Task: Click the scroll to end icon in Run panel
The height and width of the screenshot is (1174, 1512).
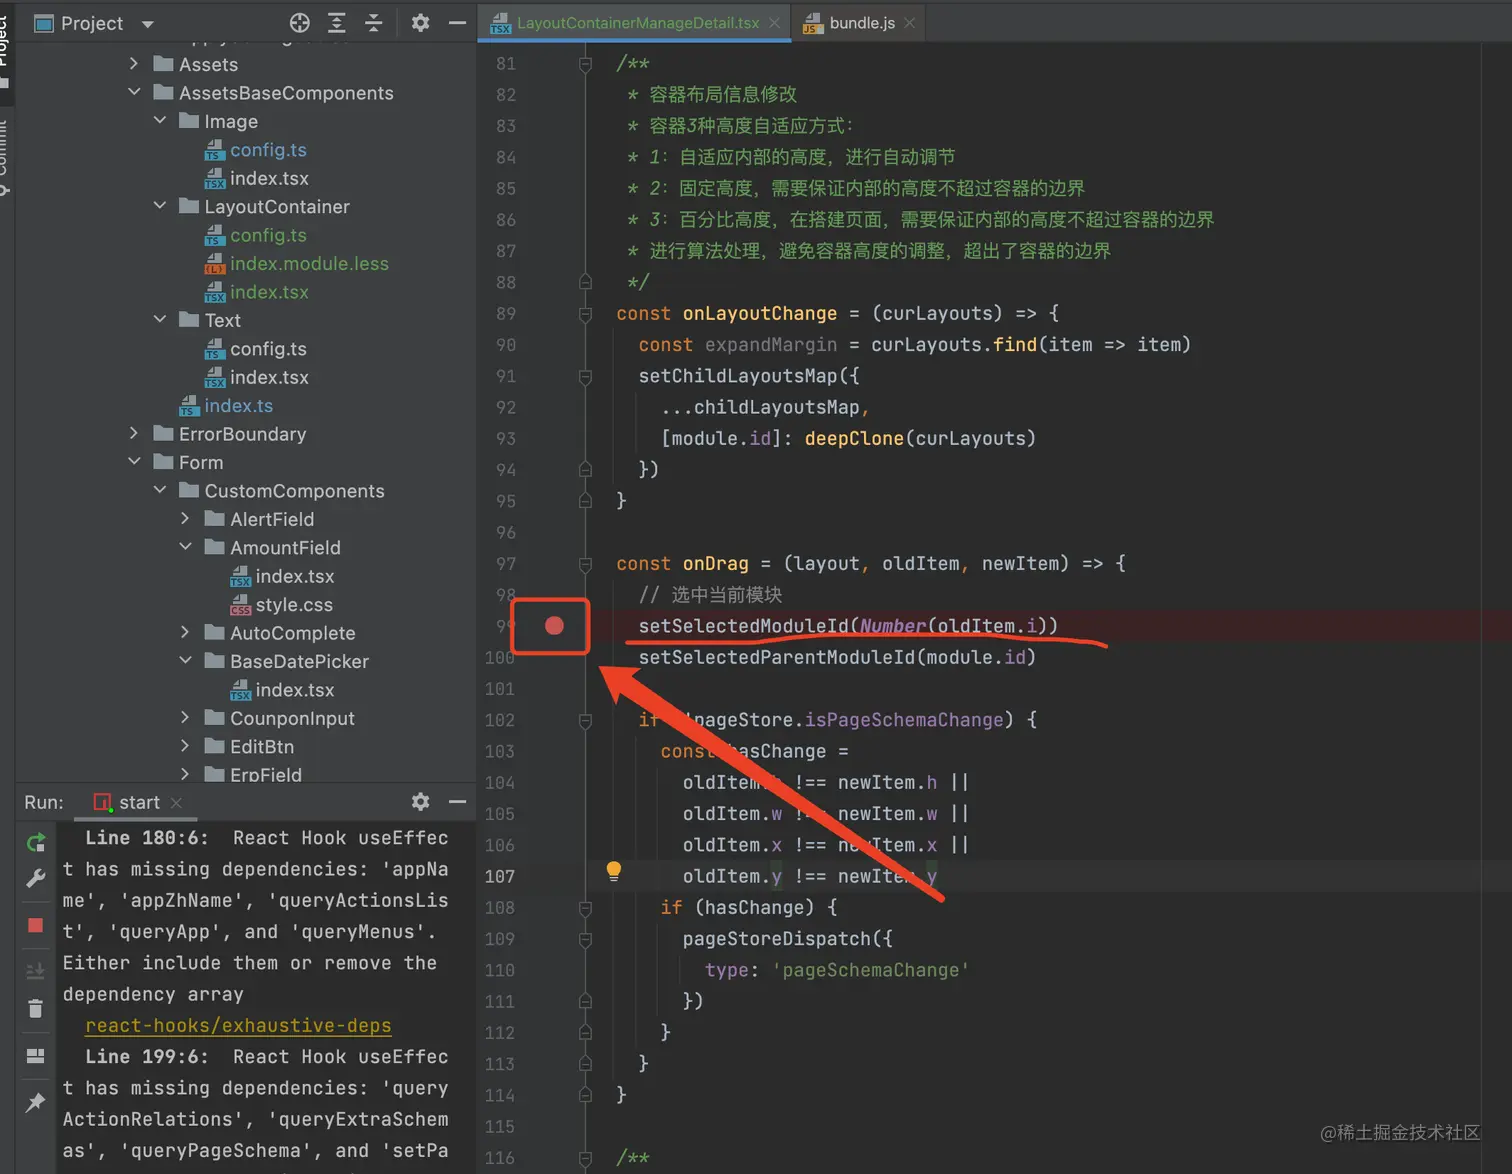Action: pyautogui.click(x=35, y=970)
